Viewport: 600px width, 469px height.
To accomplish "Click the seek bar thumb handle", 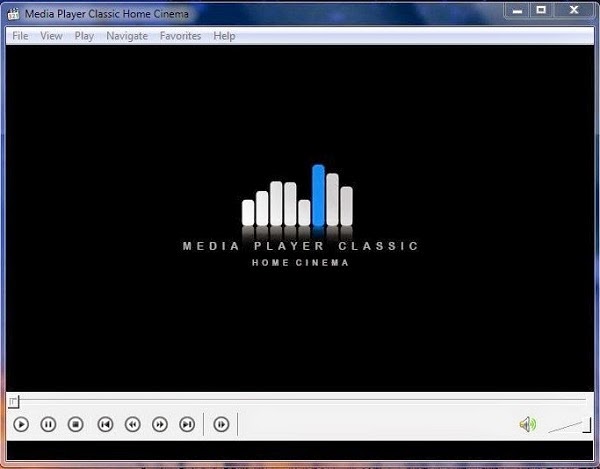I will click(x=13, y=402).
